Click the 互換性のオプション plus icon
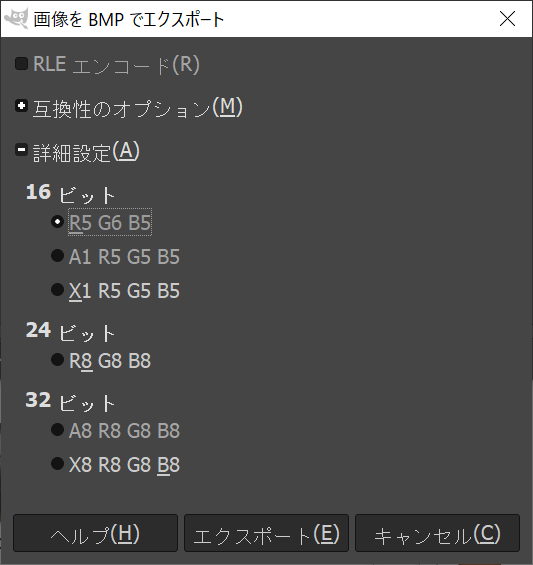Screen dimensions: 533x565 [x=21, y=106]
